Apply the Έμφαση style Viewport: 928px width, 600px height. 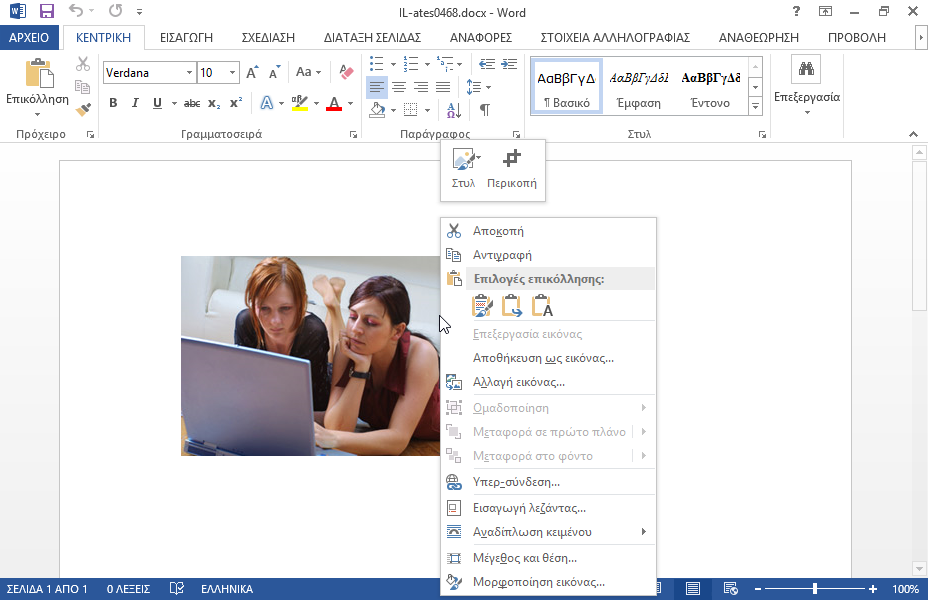(639, 86)
